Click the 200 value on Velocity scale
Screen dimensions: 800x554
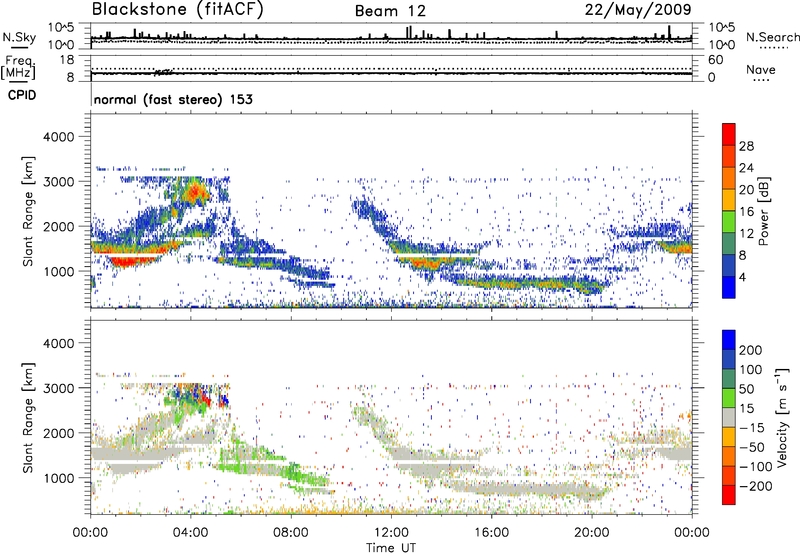point(751,350)
